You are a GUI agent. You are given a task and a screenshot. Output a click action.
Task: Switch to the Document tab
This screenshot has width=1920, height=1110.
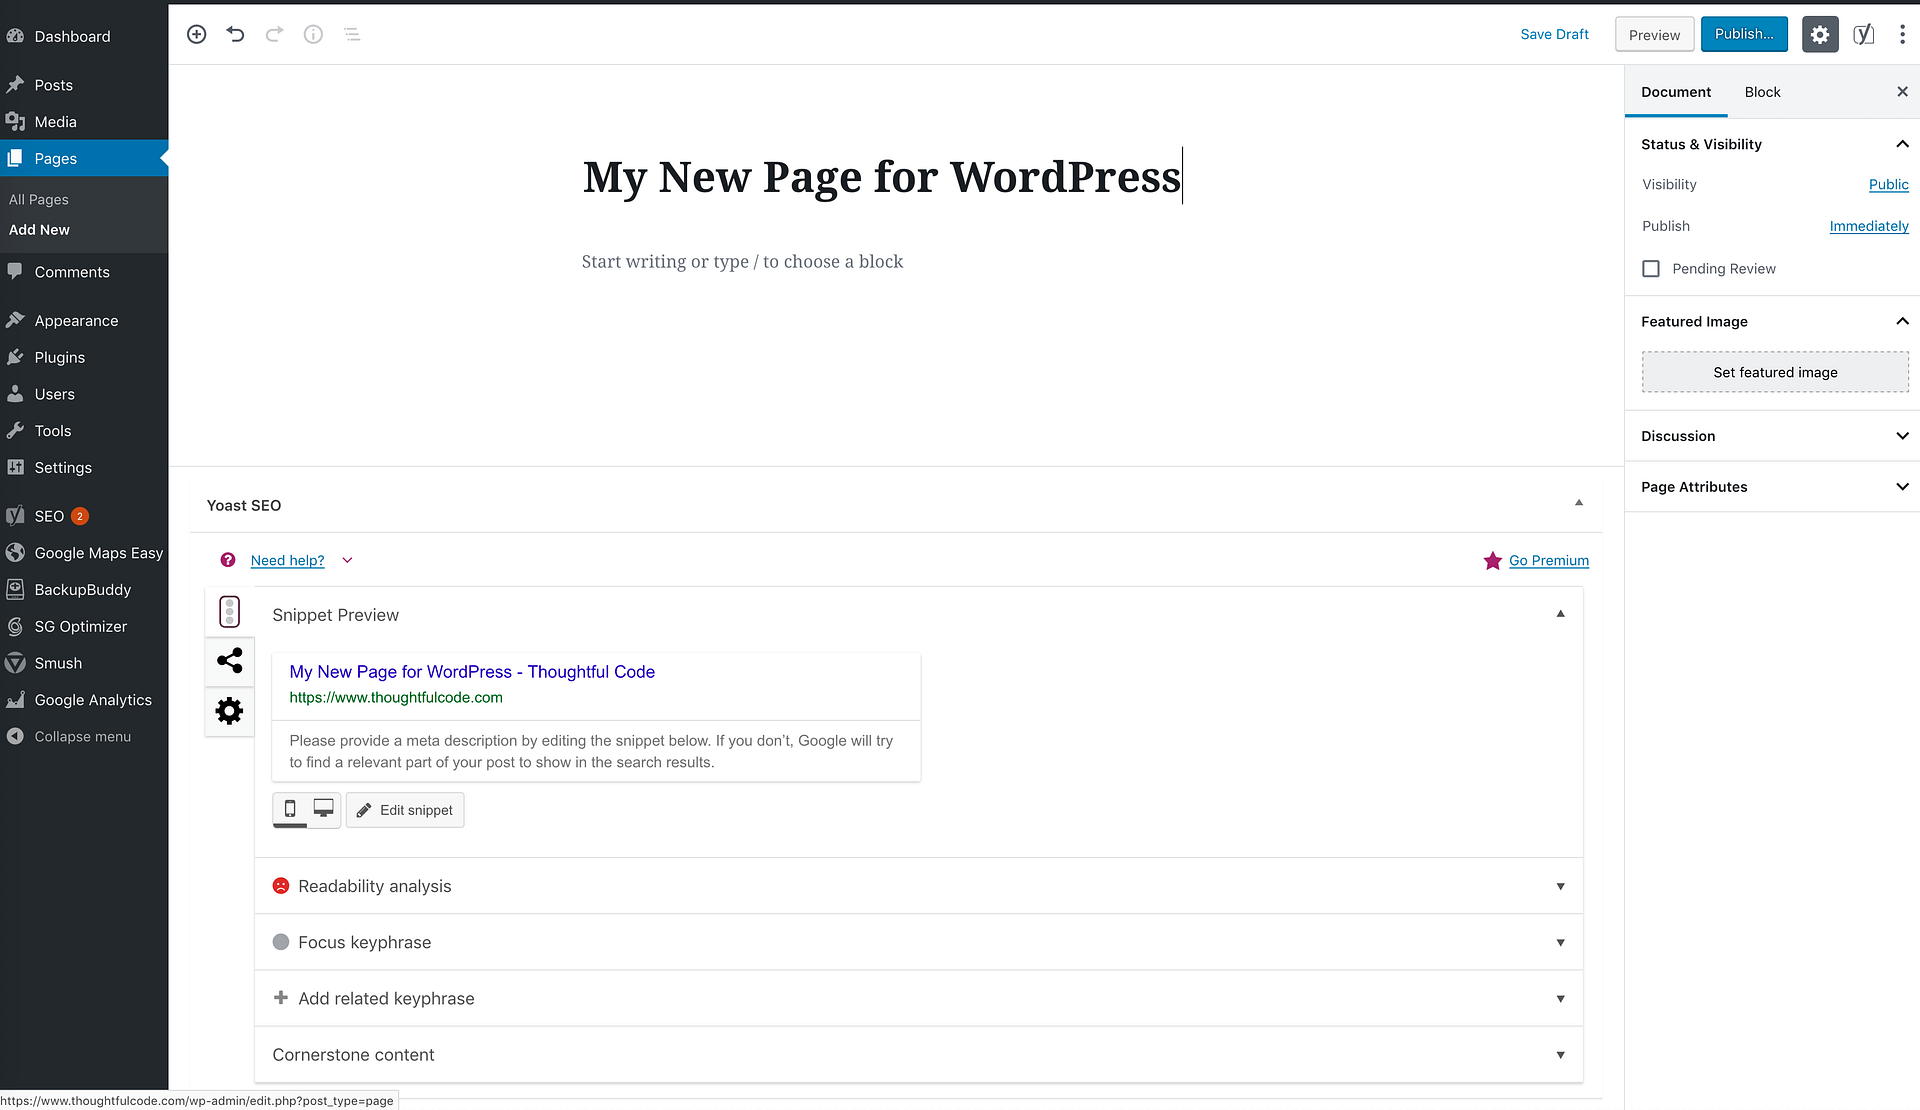[x=1676, y=91]
